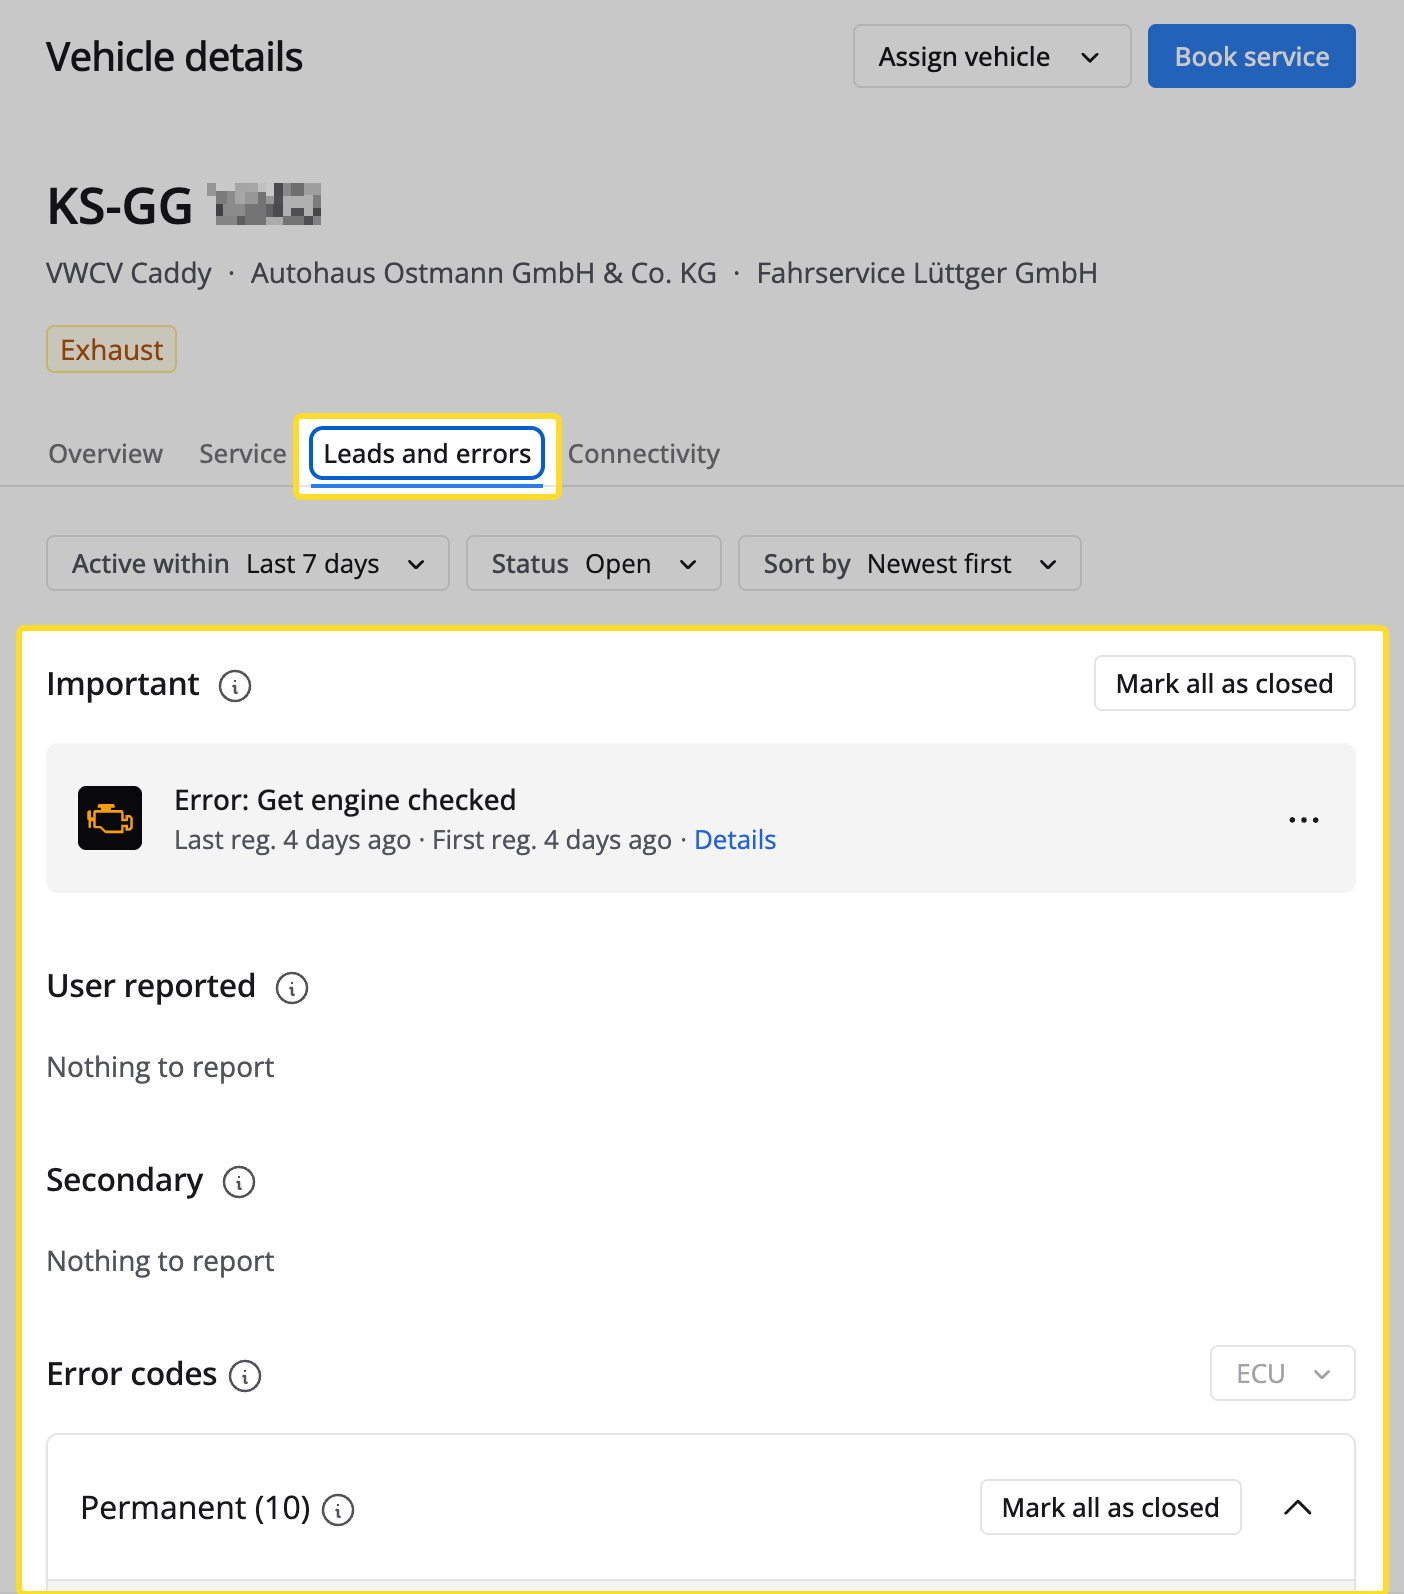Click info icon beside Secondary heading
The image size is (1404, 1594).
[x=239, y=1182]
